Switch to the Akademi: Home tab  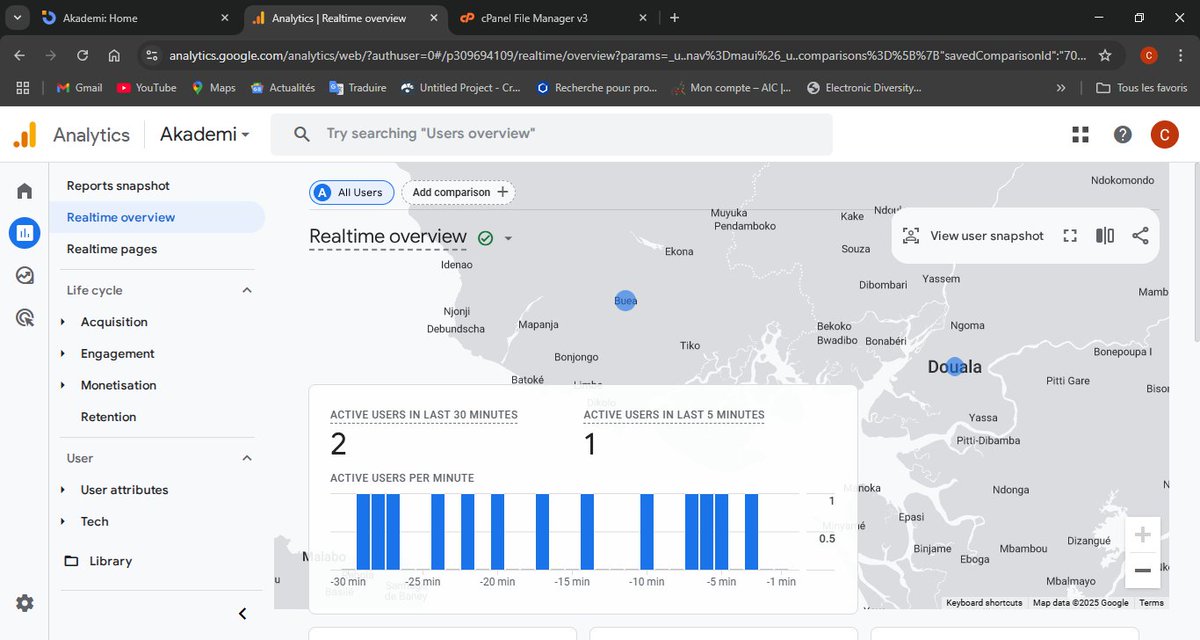pyautogui.click(x=136, y=18)
